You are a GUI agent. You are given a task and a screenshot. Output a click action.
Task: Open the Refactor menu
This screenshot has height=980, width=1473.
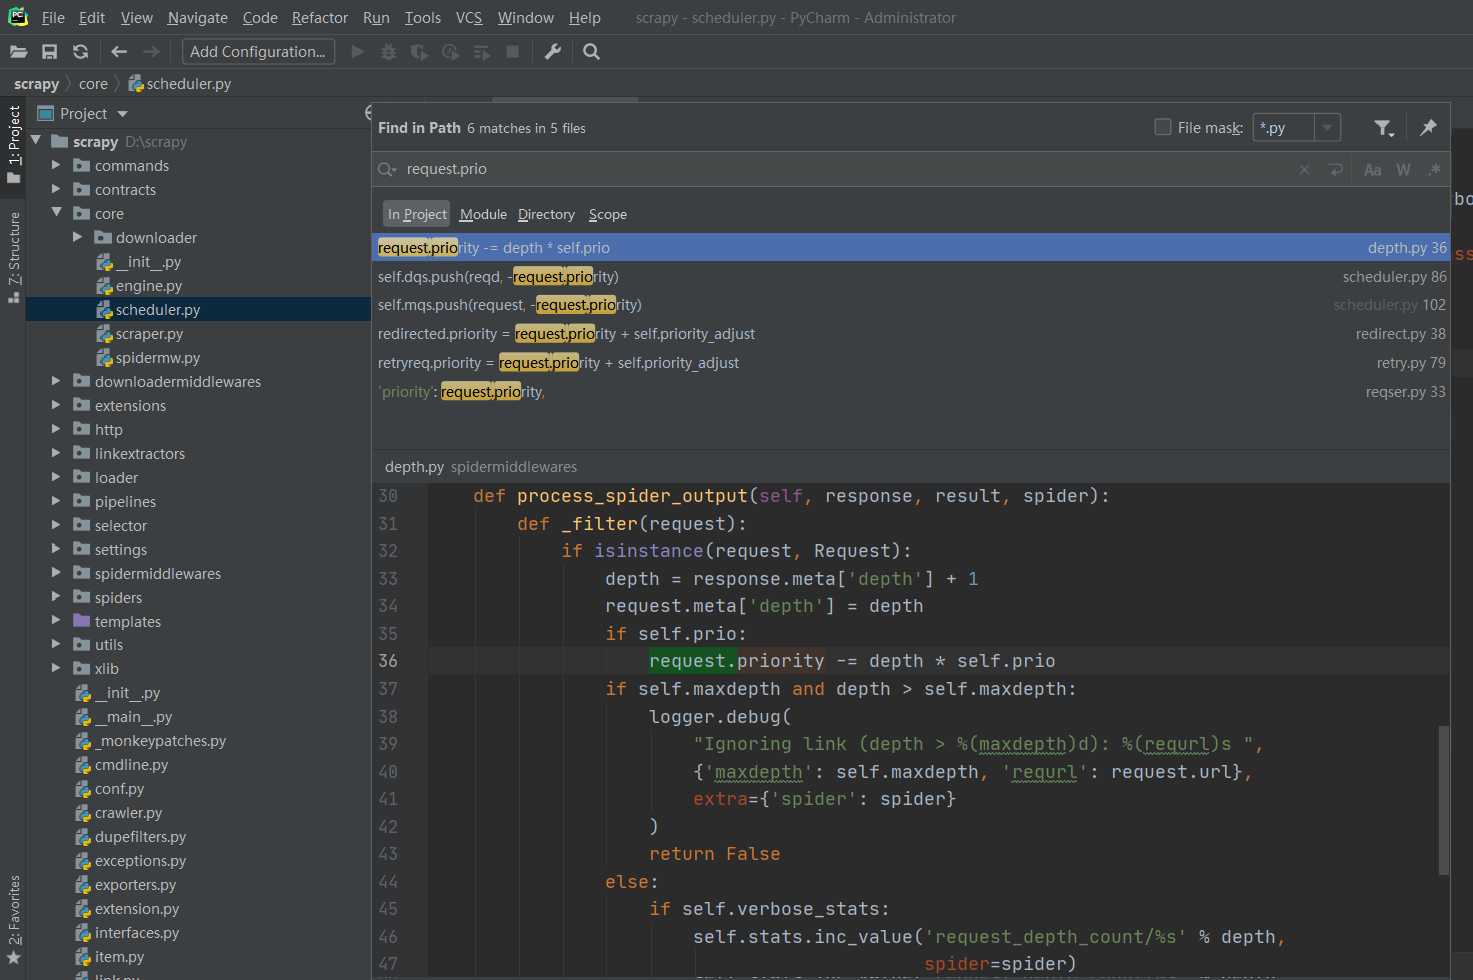(320, 18)
